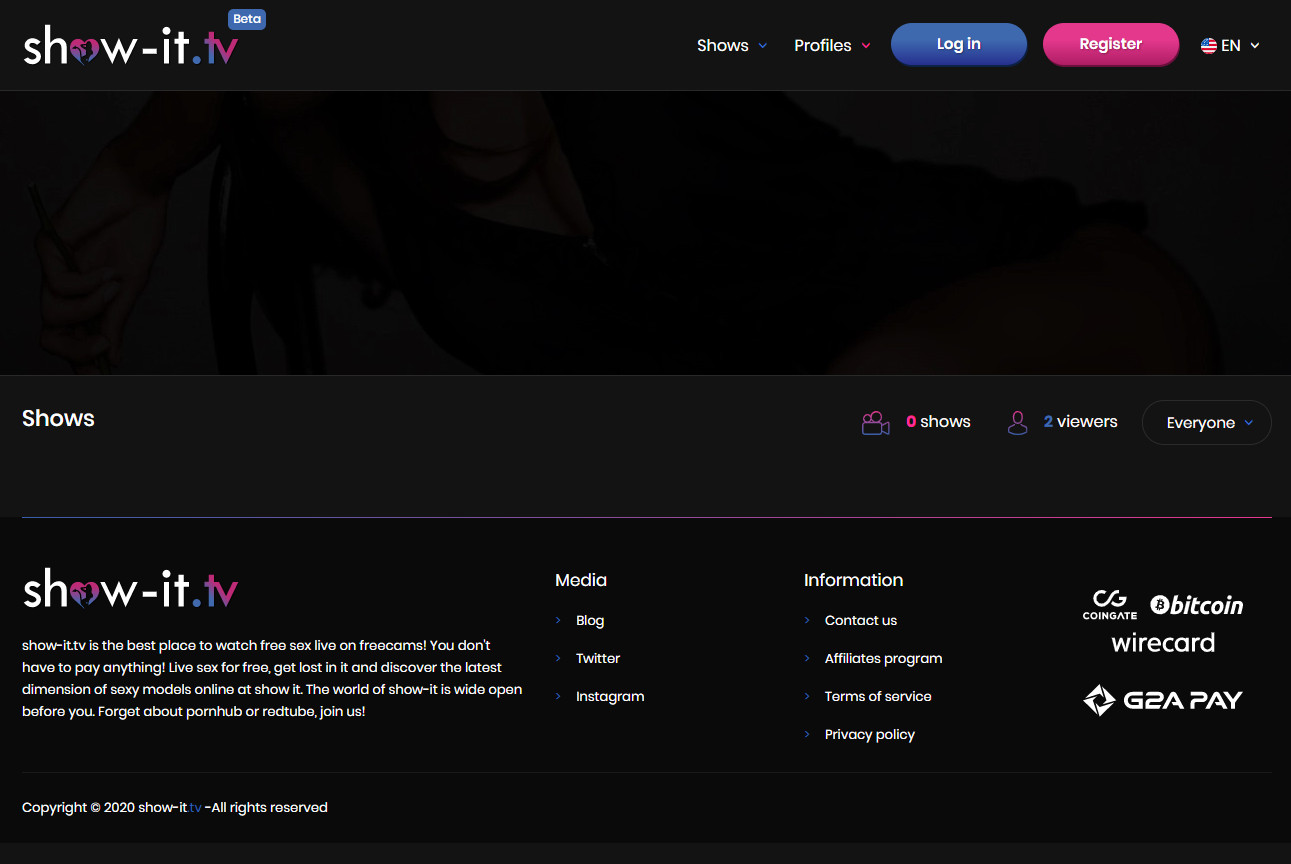
Task: Open the Instagram link in footer
Action: (x=610, y=697)
